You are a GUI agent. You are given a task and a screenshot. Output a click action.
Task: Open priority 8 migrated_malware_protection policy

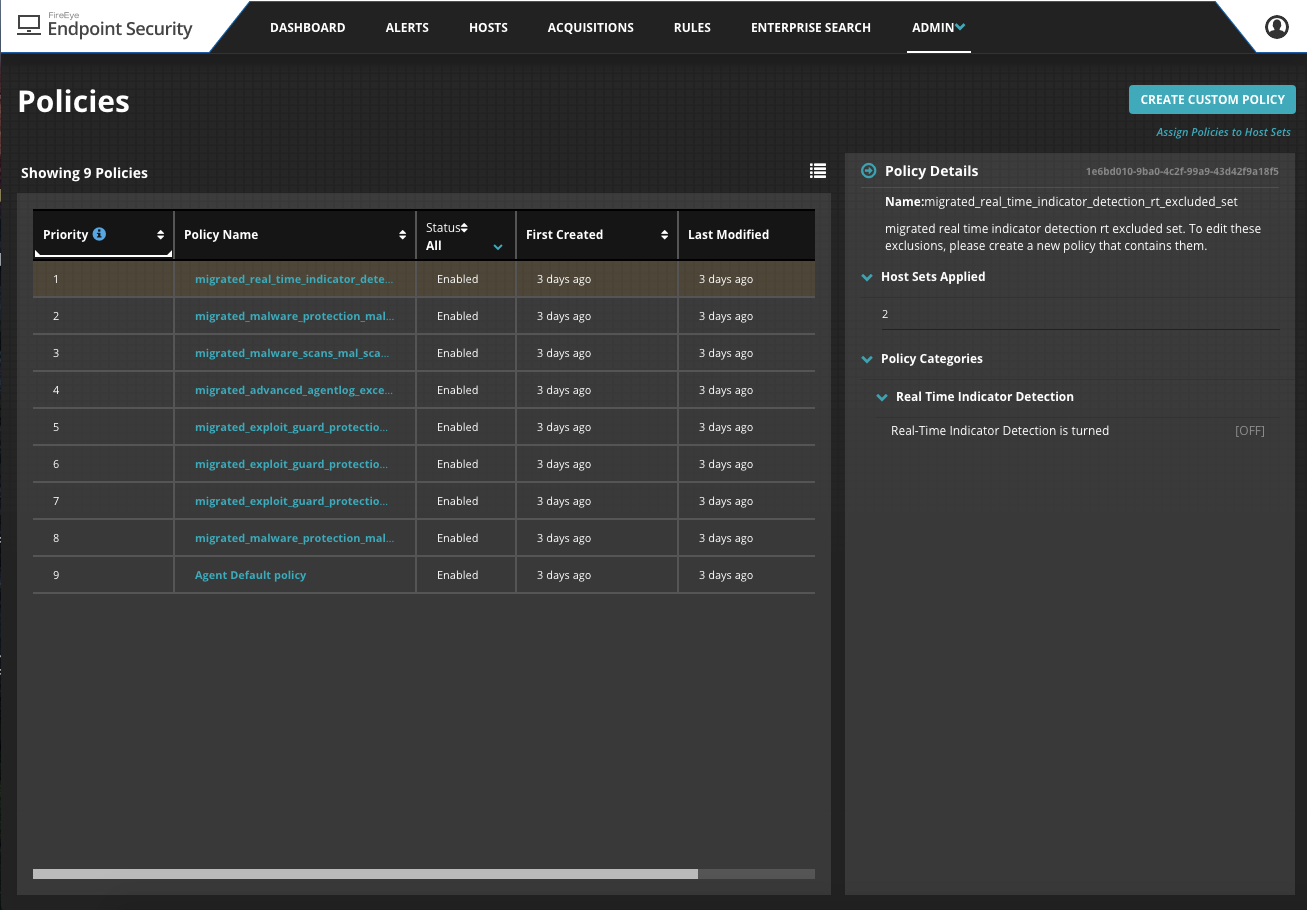(x=294, y=538)
